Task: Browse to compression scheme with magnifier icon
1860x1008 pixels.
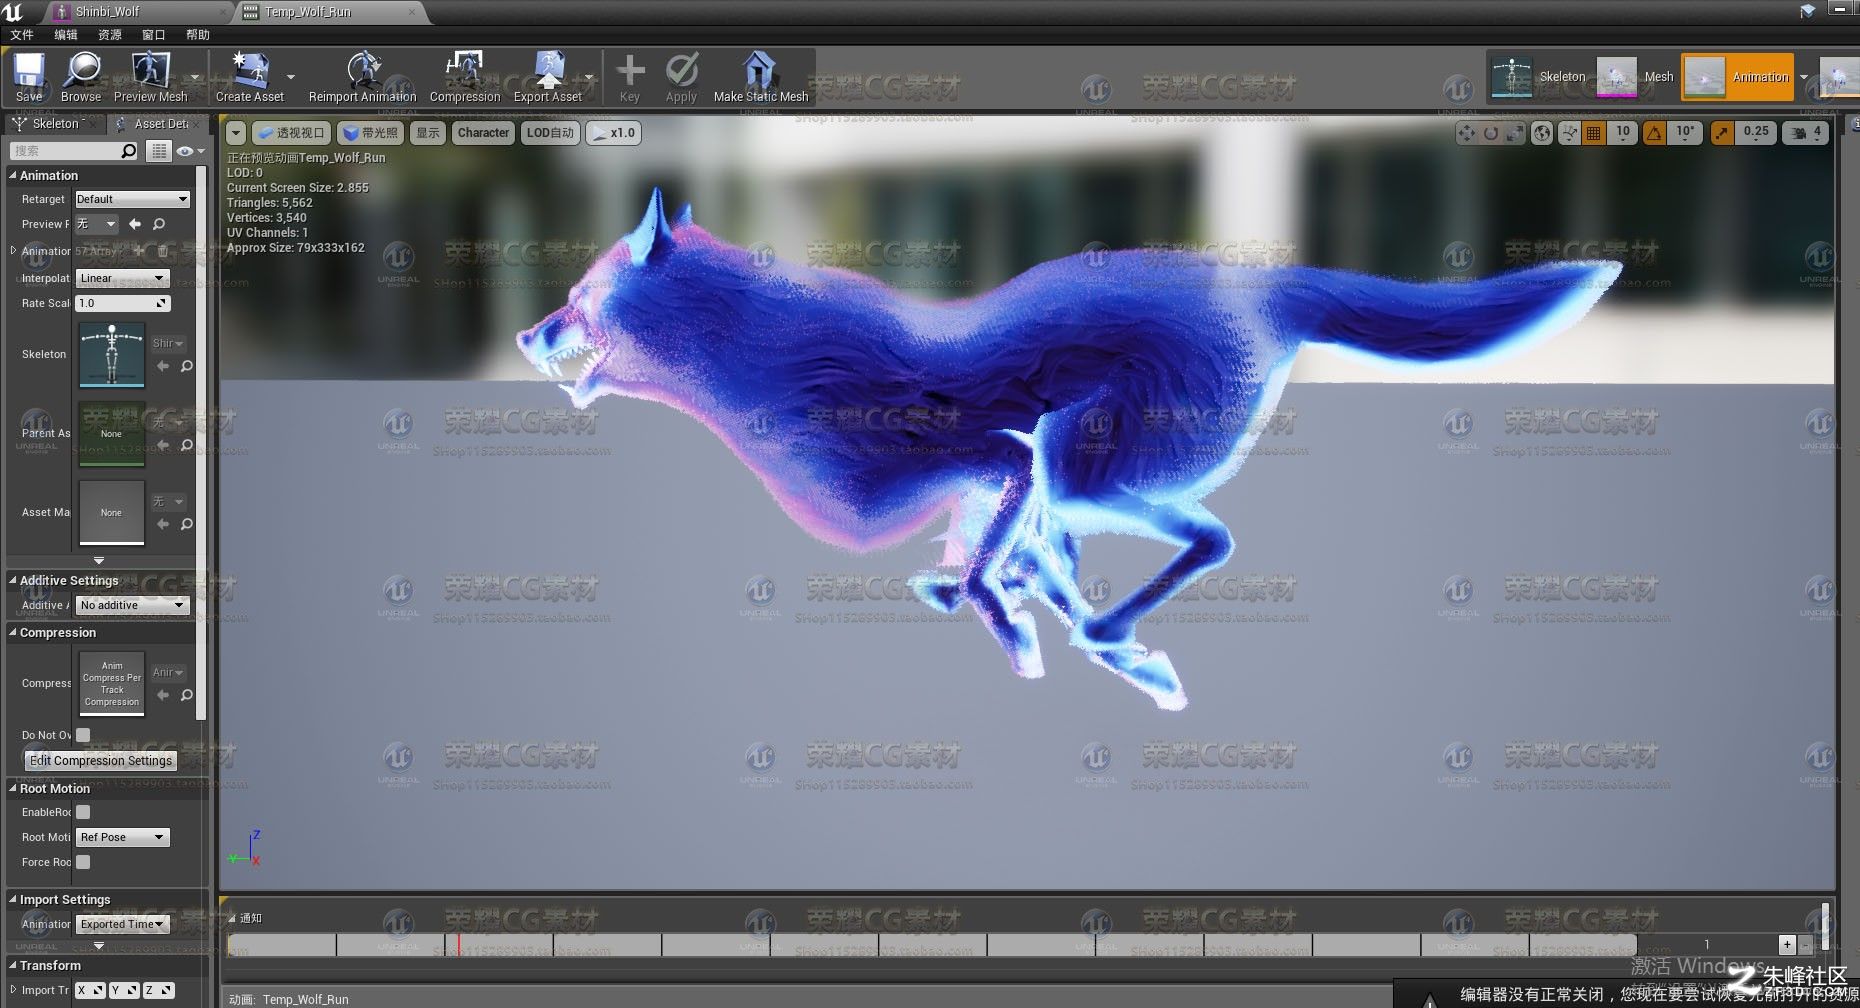Action: 186,695
